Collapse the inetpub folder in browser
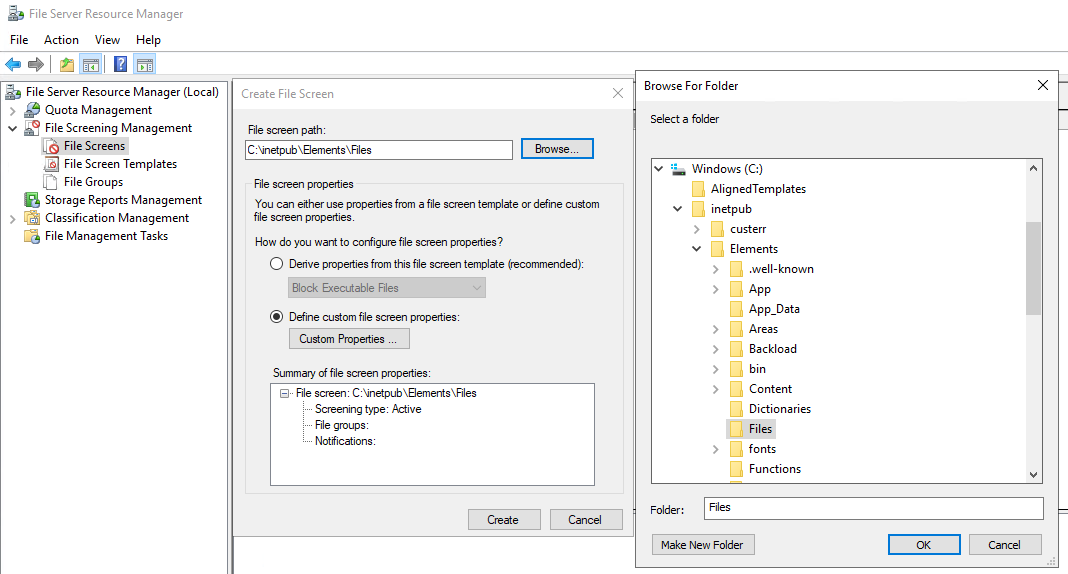1068x574 pixels. coord(678,209)
